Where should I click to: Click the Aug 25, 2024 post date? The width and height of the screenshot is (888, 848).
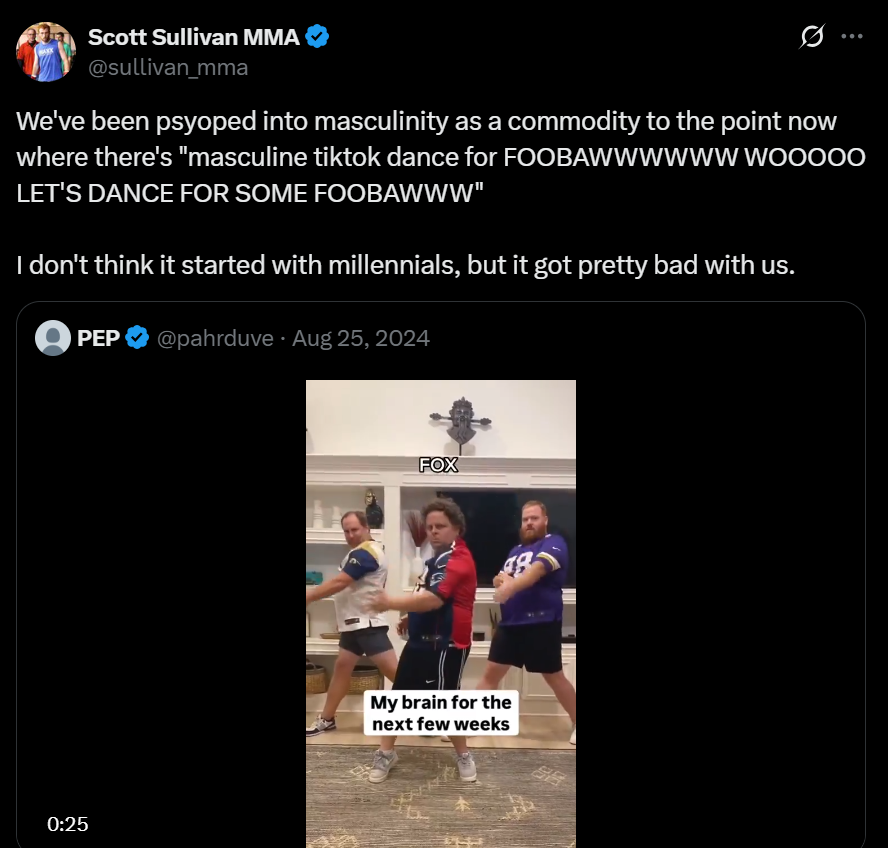[360, 338]
